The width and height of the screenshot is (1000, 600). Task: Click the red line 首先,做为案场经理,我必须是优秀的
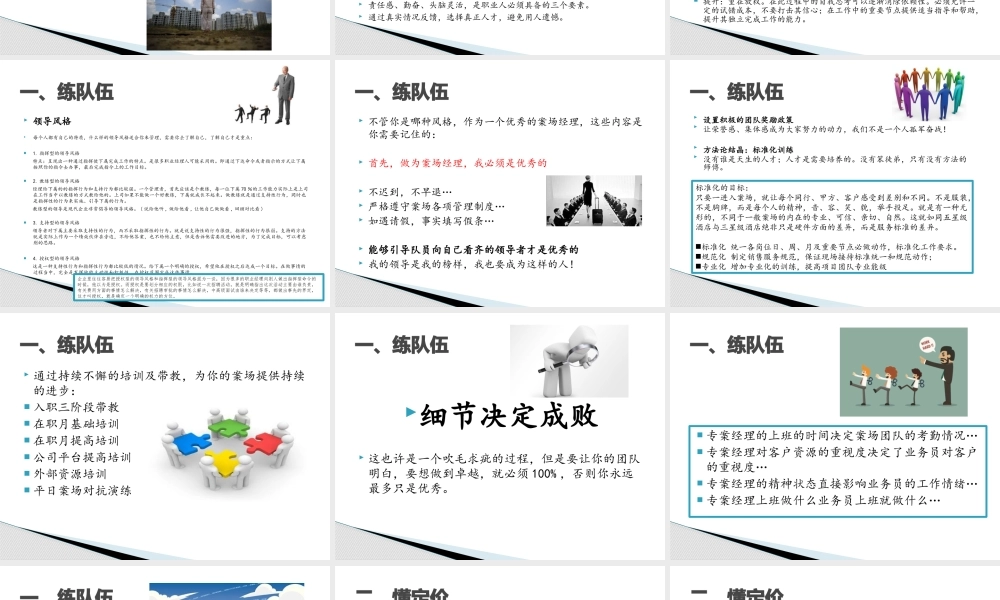[457, 163]
